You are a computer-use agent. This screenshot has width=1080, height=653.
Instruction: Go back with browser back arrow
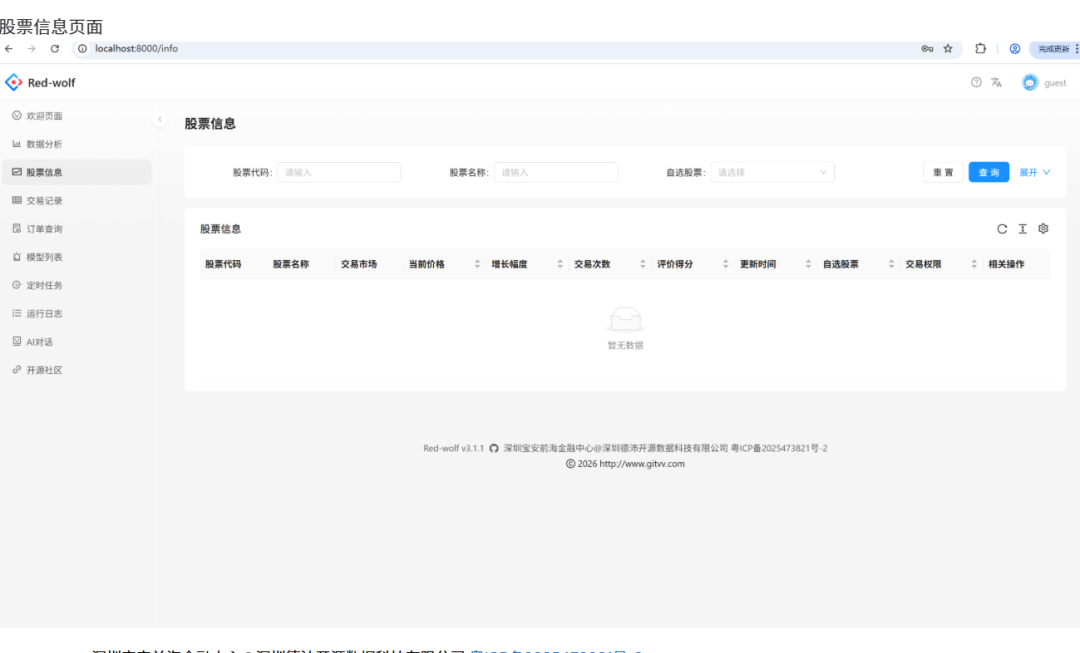pyautogui.click(x=9, y=49)
